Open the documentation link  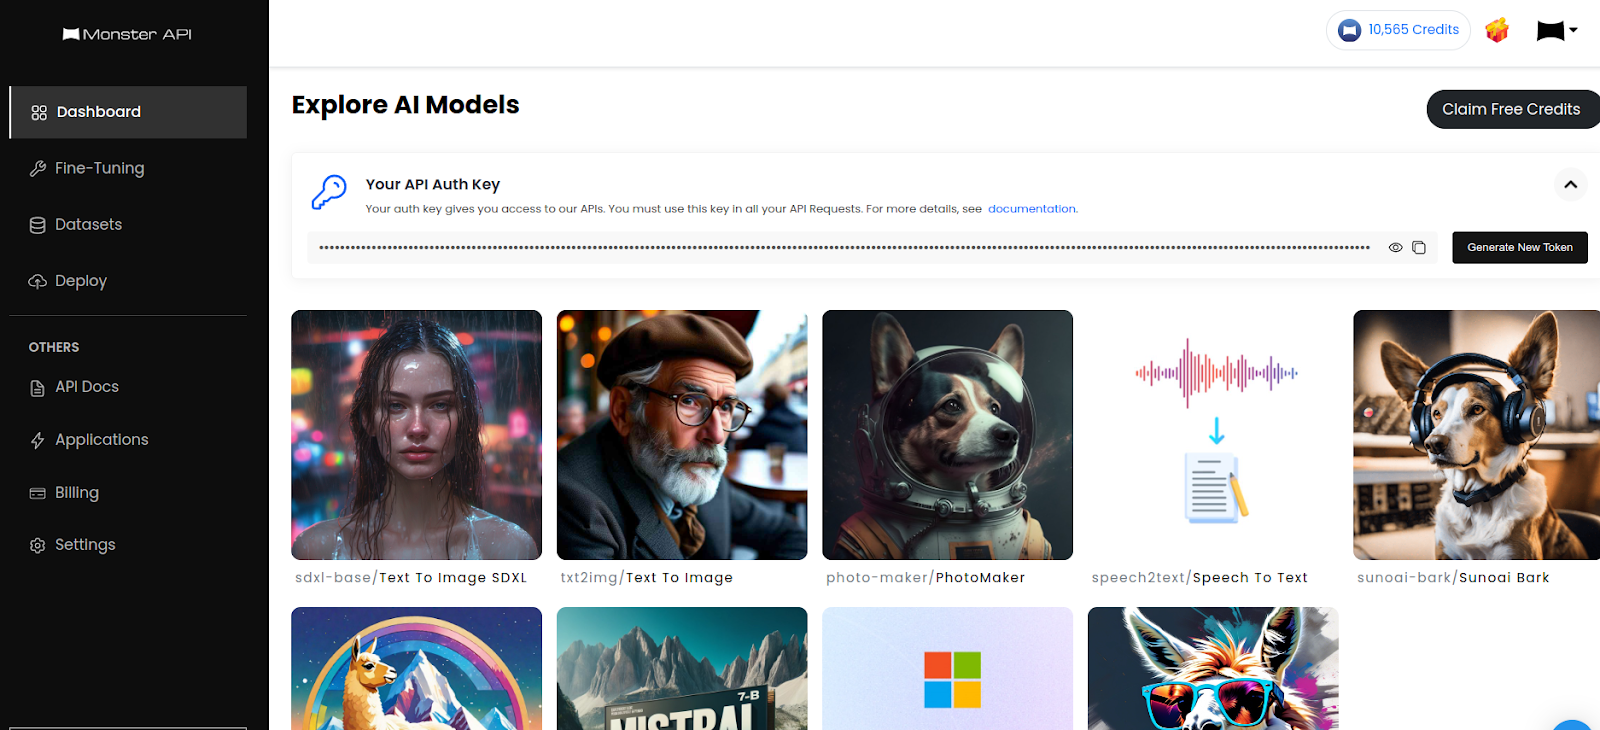click(x=1033, y=209)
